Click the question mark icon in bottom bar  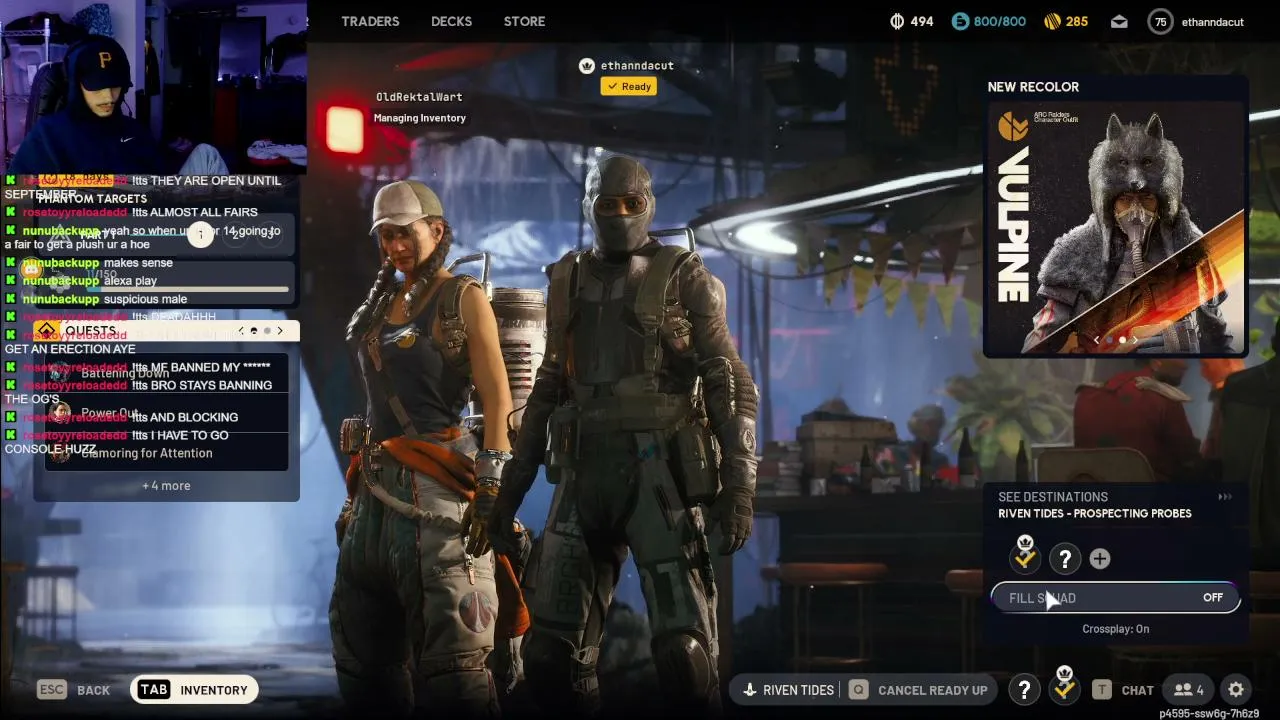(x=1024, y=689)
